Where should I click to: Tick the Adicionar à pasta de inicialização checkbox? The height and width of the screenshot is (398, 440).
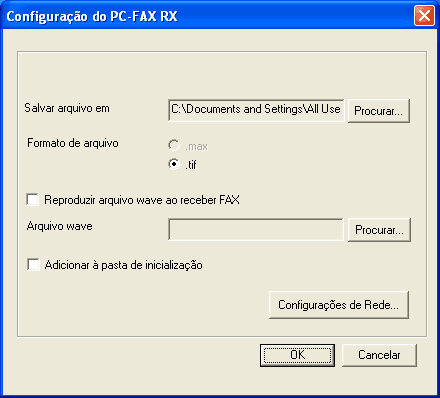click(x=33, y=265)
